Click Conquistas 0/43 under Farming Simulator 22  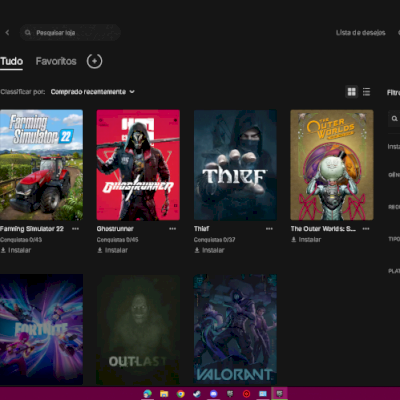point(21,239)
